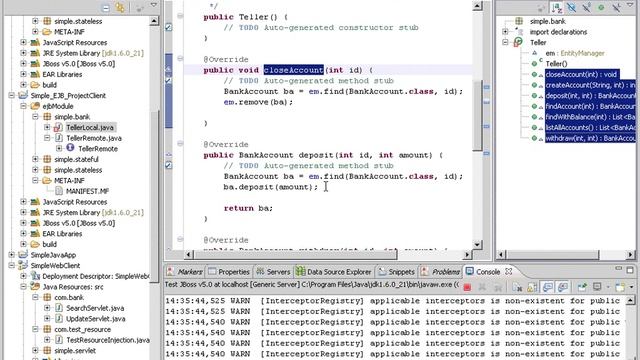640x360 pixels.
Task: Click editor vertical scrollbar thumb
Action: [478, 116]
